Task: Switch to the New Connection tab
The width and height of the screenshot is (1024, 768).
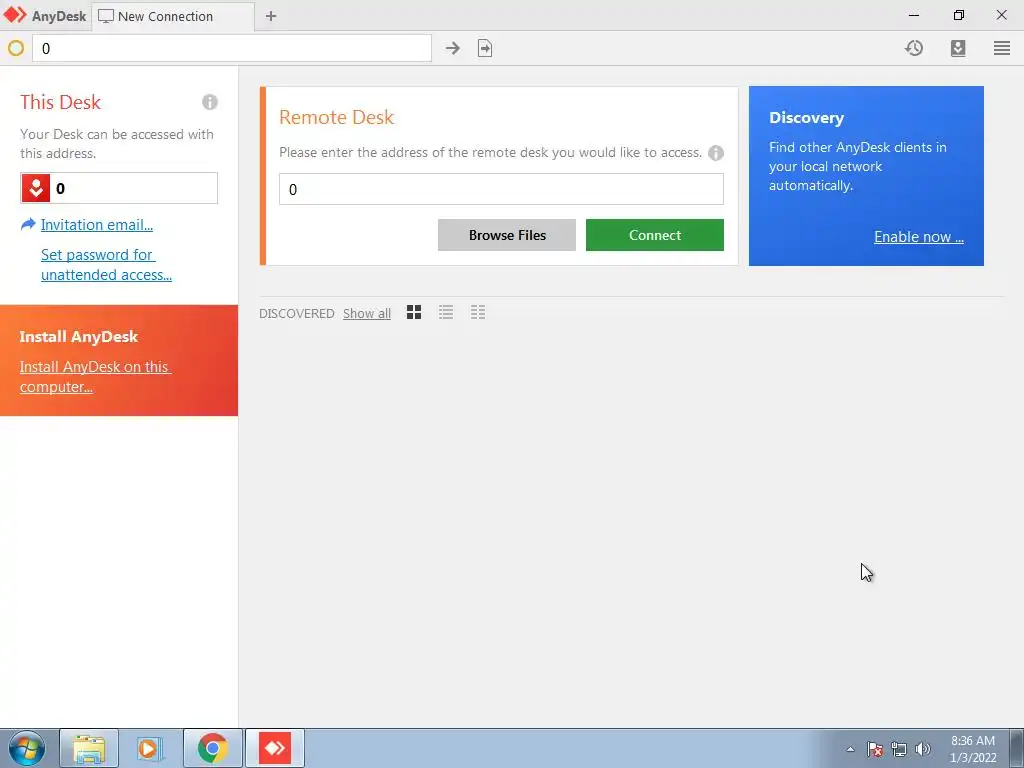Action: [x=172, y=16]
